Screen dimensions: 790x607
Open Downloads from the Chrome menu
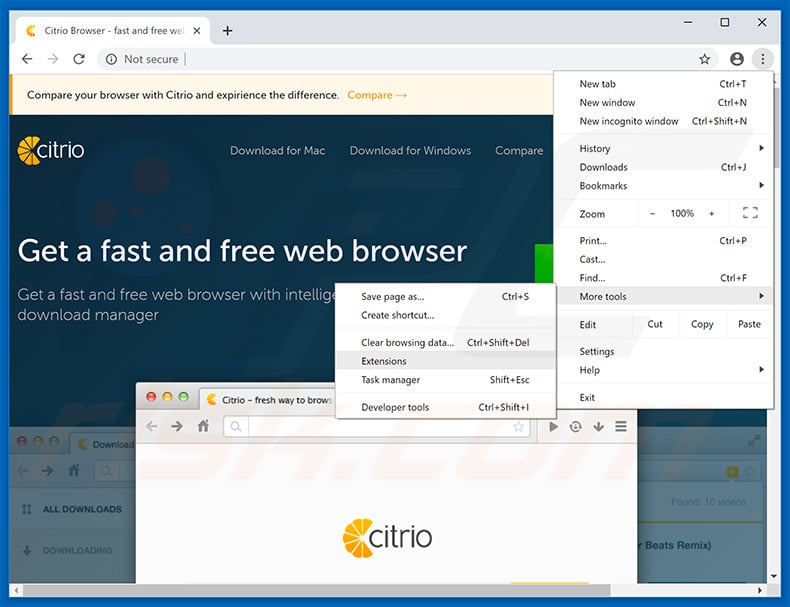point(663,167)
